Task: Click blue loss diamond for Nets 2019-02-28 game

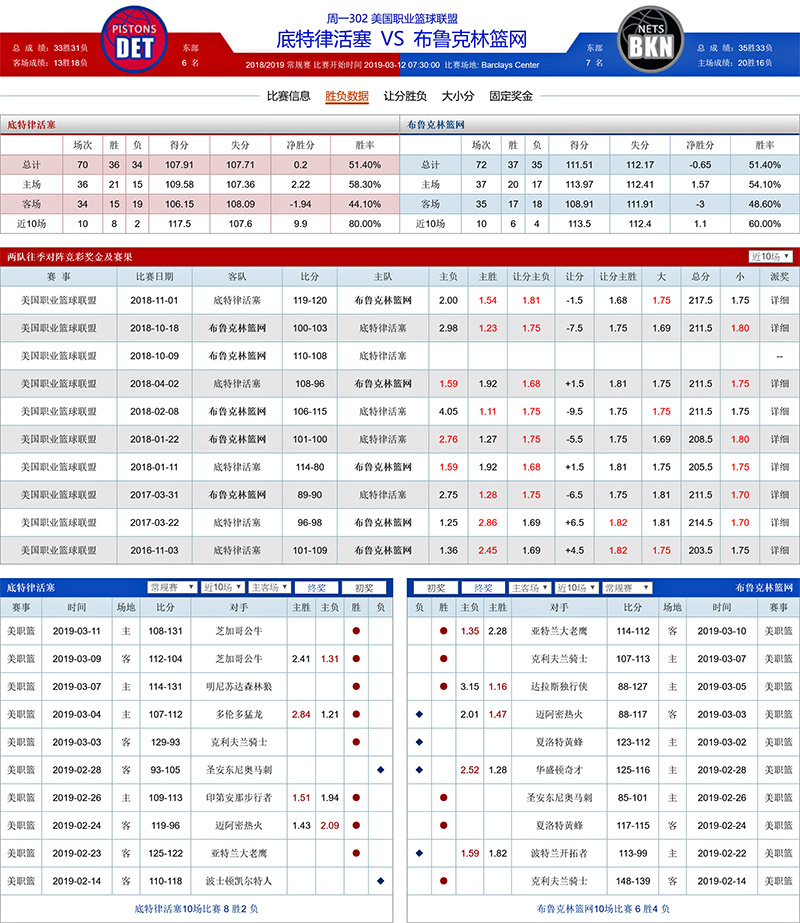Action: (x=419, y=770)
